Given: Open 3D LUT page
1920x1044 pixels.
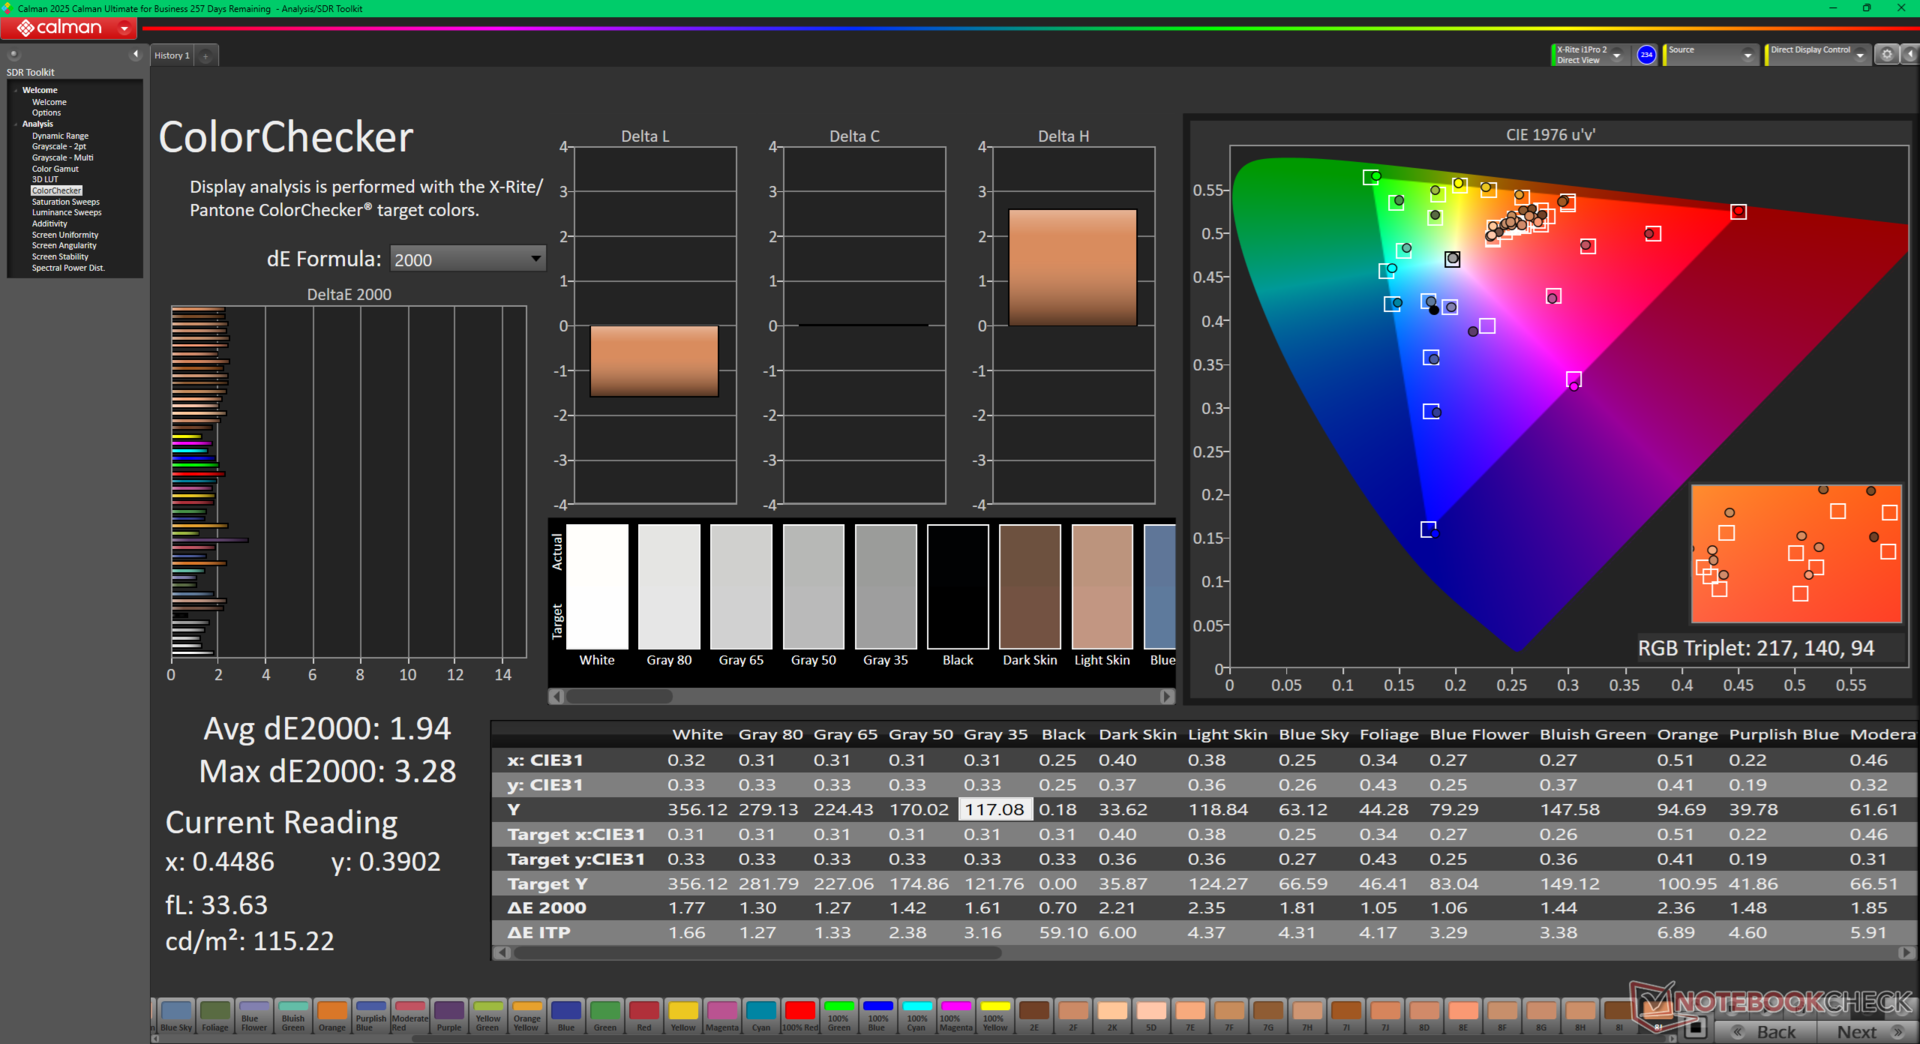Looking at the screenshot, I should pos(45,180).
